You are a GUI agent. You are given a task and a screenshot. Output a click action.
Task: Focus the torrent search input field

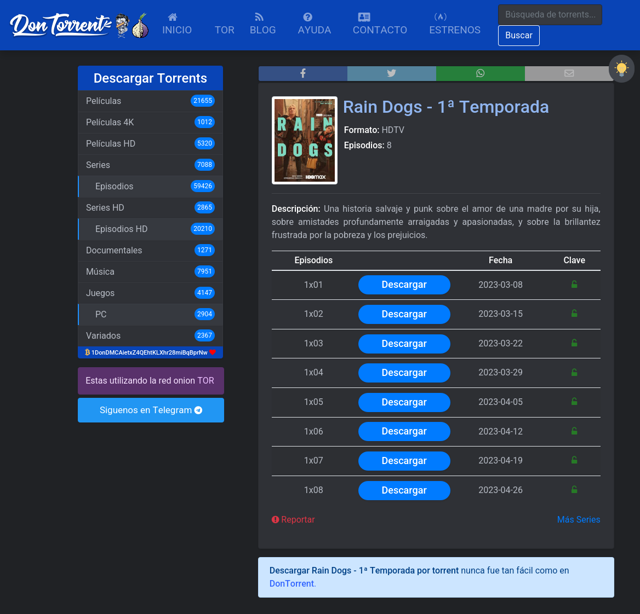549,15
